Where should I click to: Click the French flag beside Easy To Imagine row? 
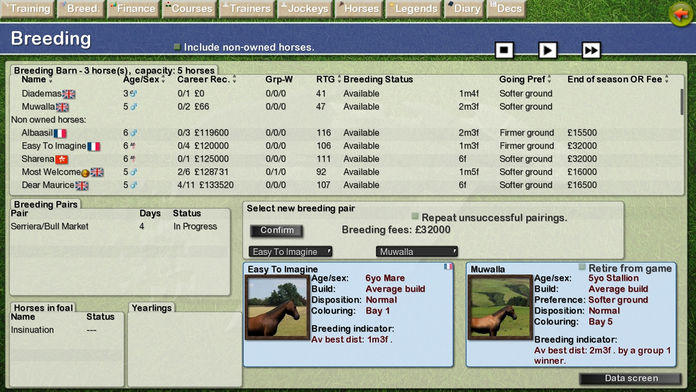(94, 147)
